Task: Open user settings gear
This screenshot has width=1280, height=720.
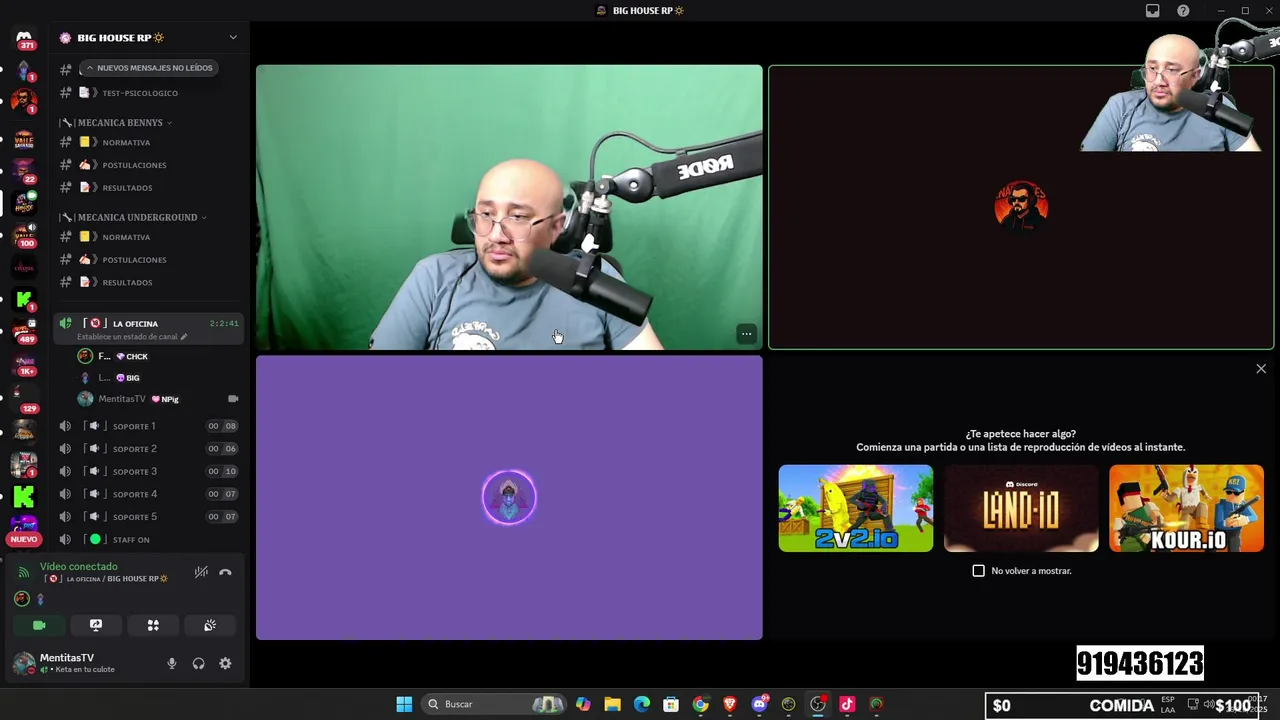Action: coord(225,663)
